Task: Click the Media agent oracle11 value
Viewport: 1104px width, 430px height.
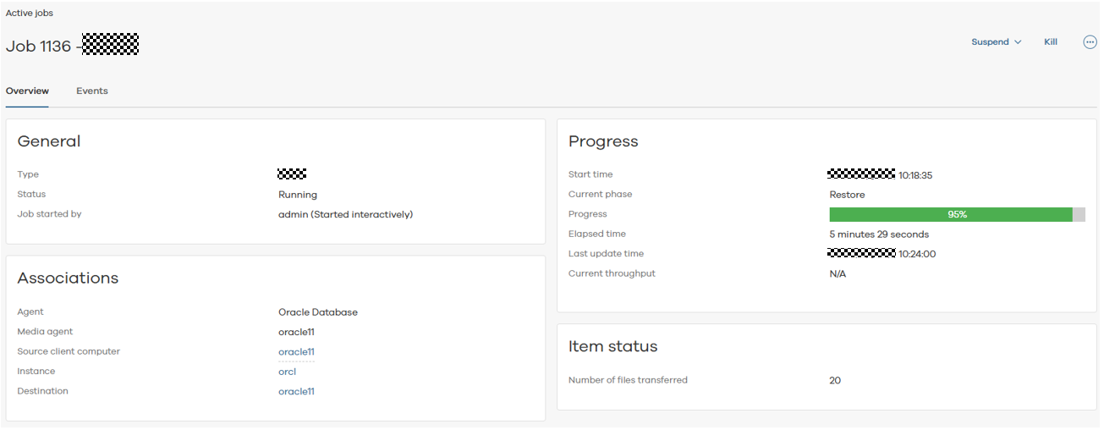Action: (296, 332)
